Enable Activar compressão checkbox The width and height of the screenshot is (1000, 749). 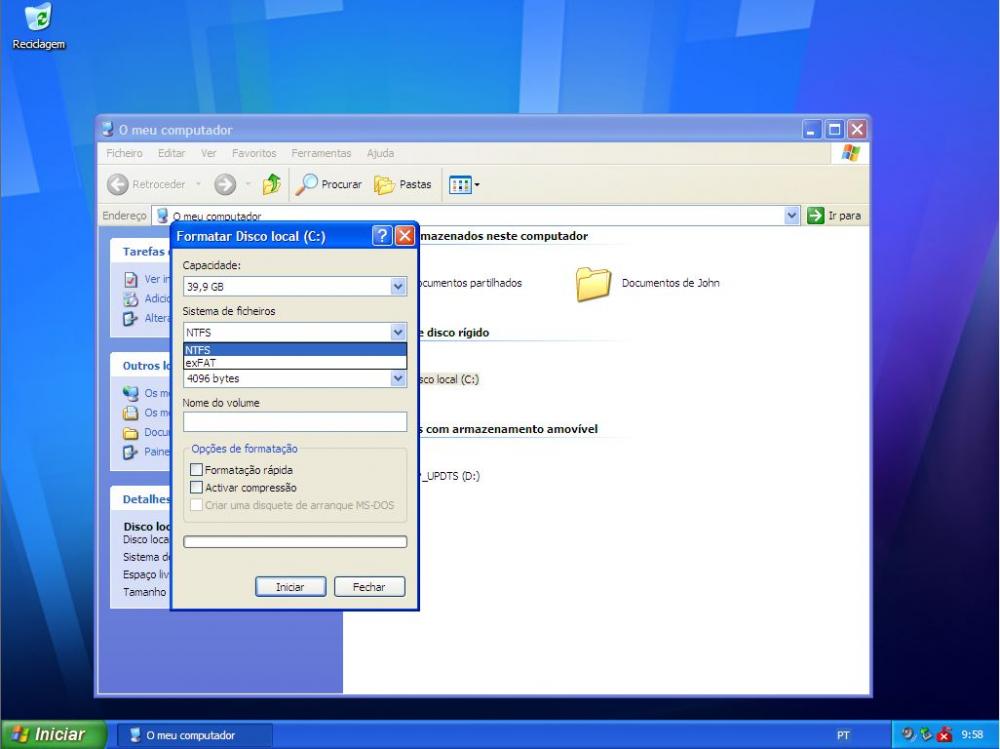[x=197, y=488]
